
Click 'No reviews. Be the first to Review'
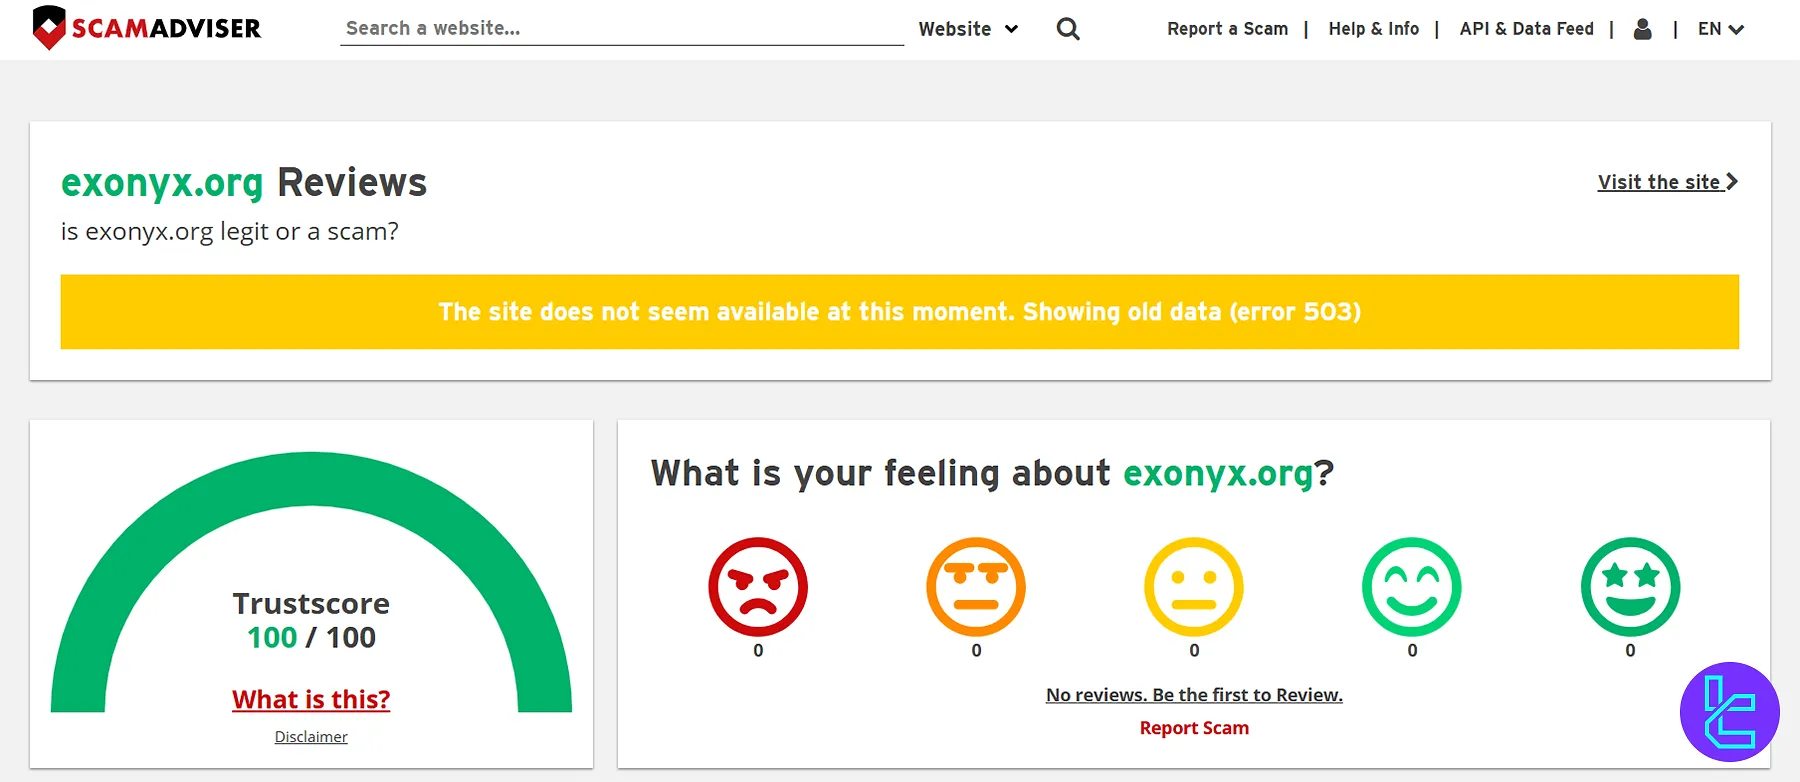point(1194,695)
